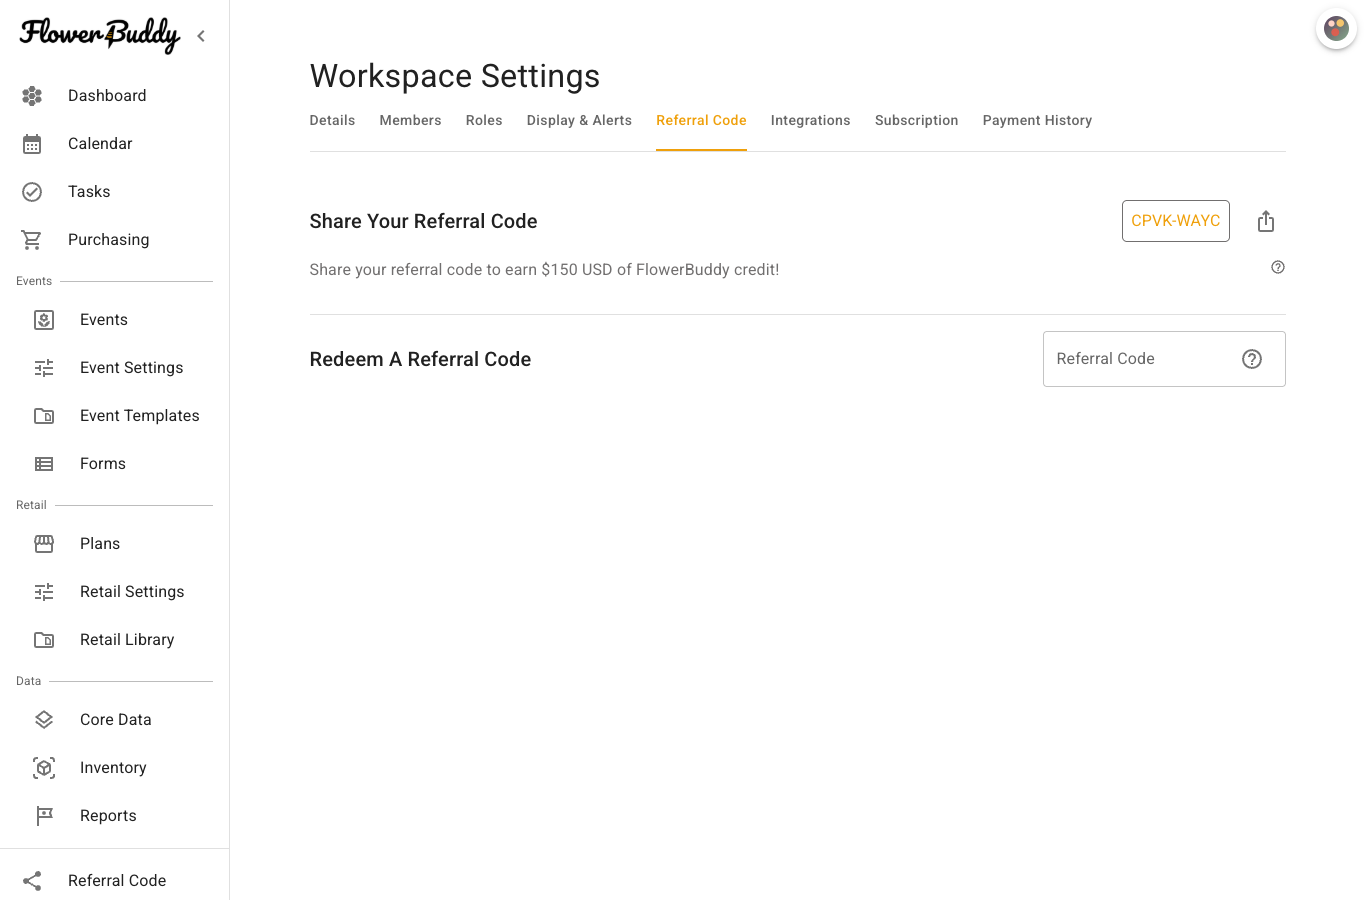Open the Display & Alerts tab
This screenshot has width=1365, height=900.
579,120
